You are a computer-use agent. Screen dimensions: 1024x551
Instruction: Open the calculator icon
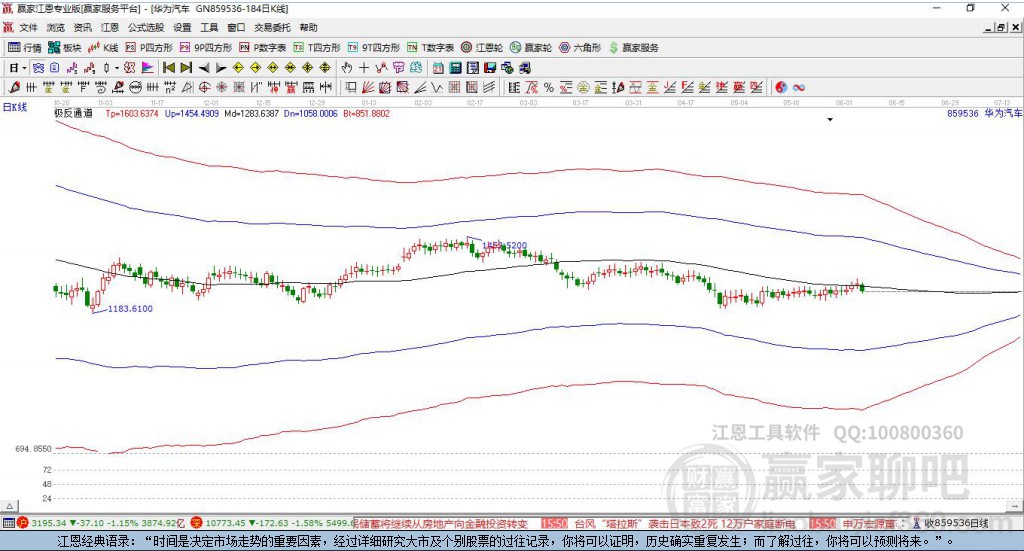(455, 68)
